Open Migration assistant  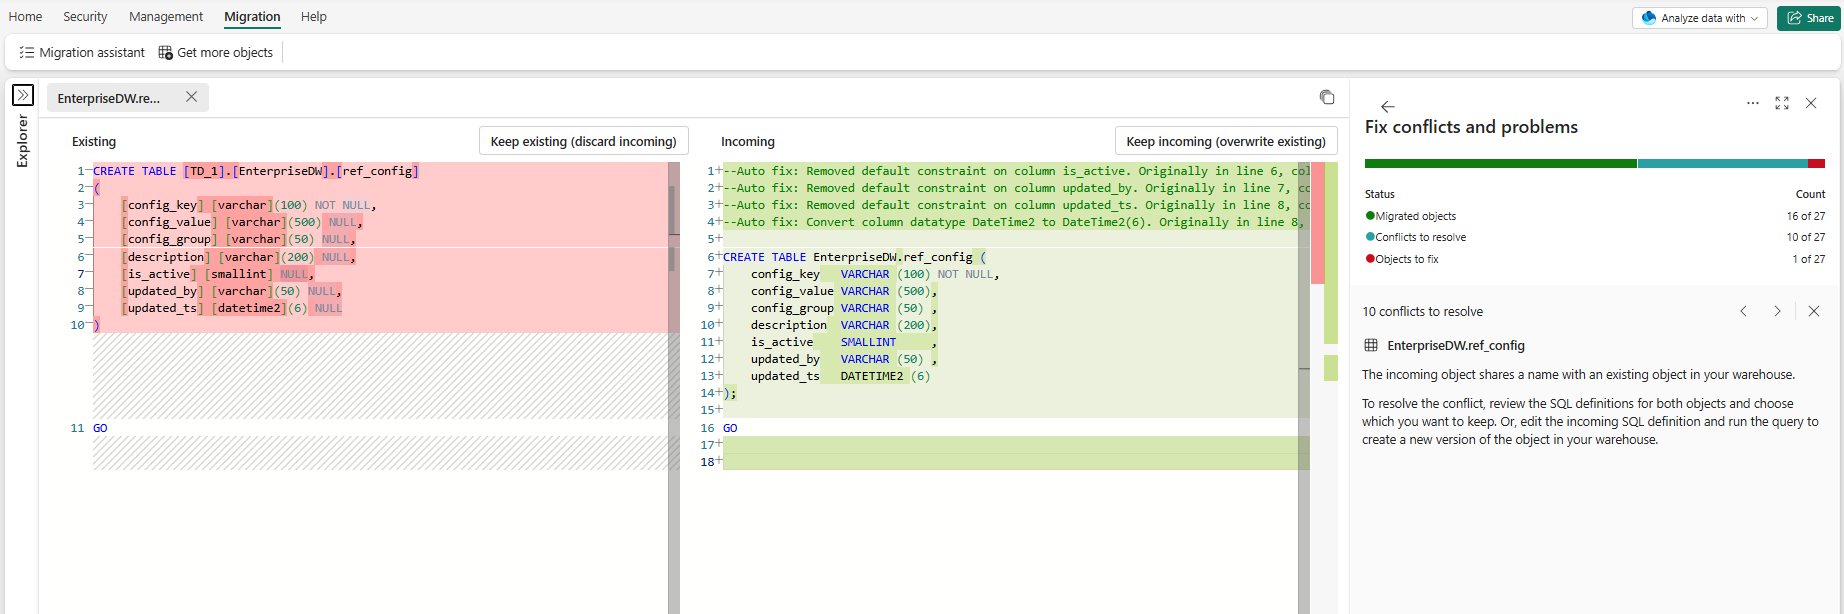pyautogui.click(x=82, y=52)
